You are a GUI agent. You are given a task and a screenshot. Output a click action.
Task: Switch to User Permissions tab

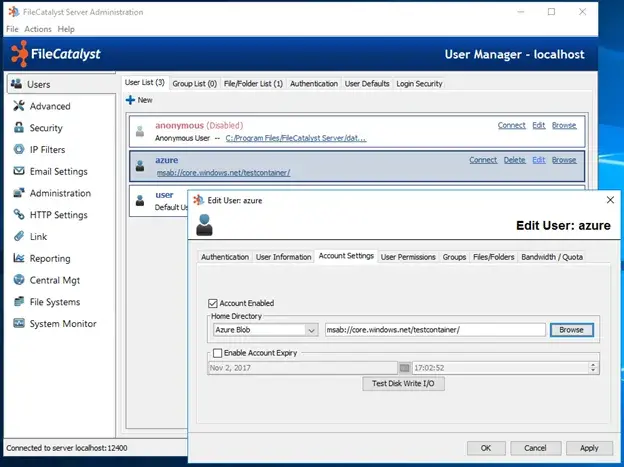[x=408, y=257]
